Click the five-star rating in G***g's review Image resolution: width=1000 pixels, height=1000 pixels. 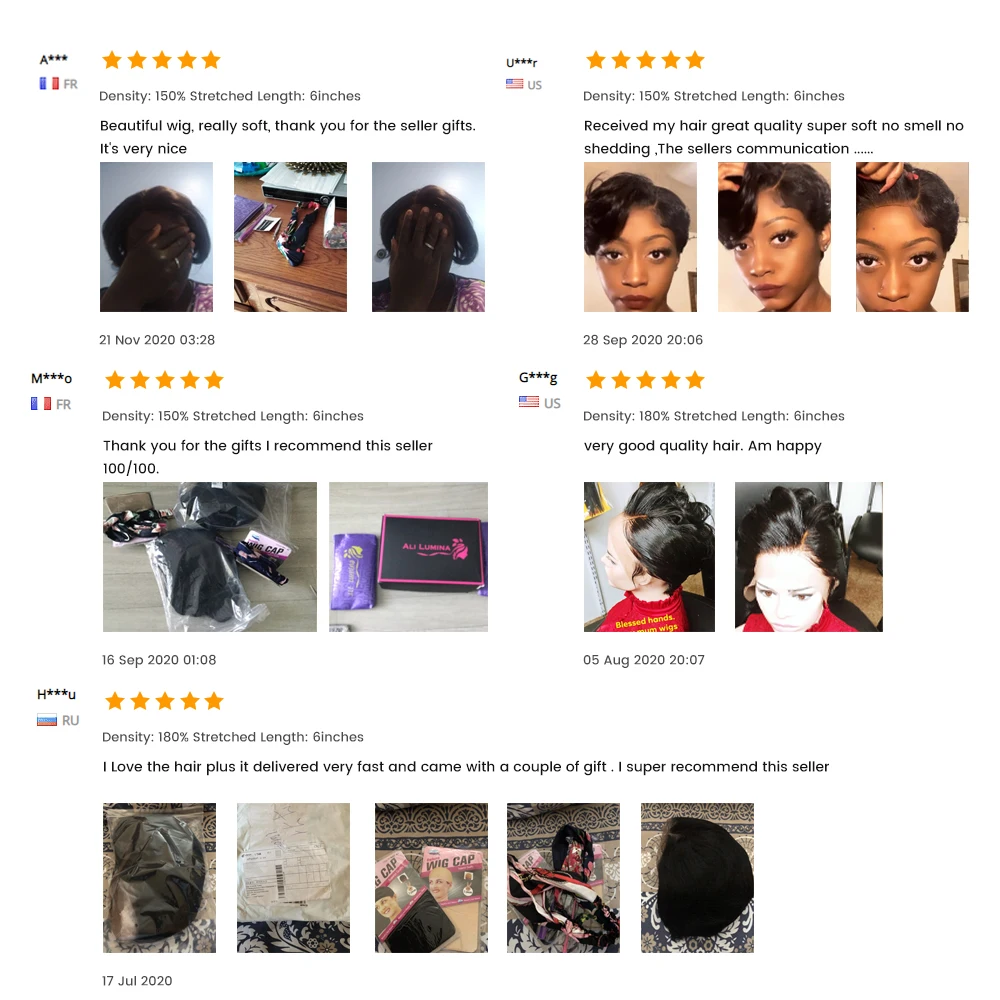[645, 380]
